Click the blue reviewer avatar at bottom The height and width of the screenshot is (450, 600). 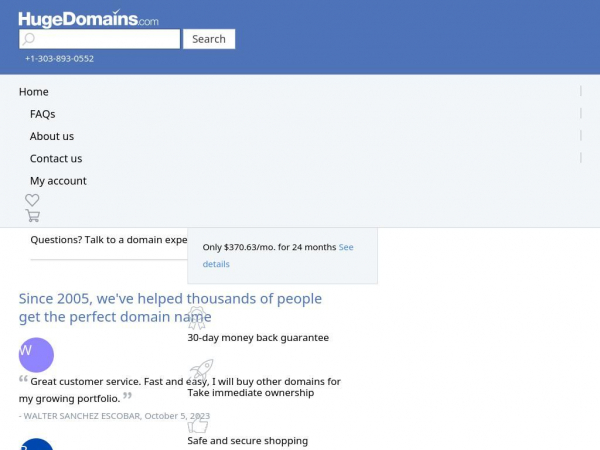pos(36,444)
